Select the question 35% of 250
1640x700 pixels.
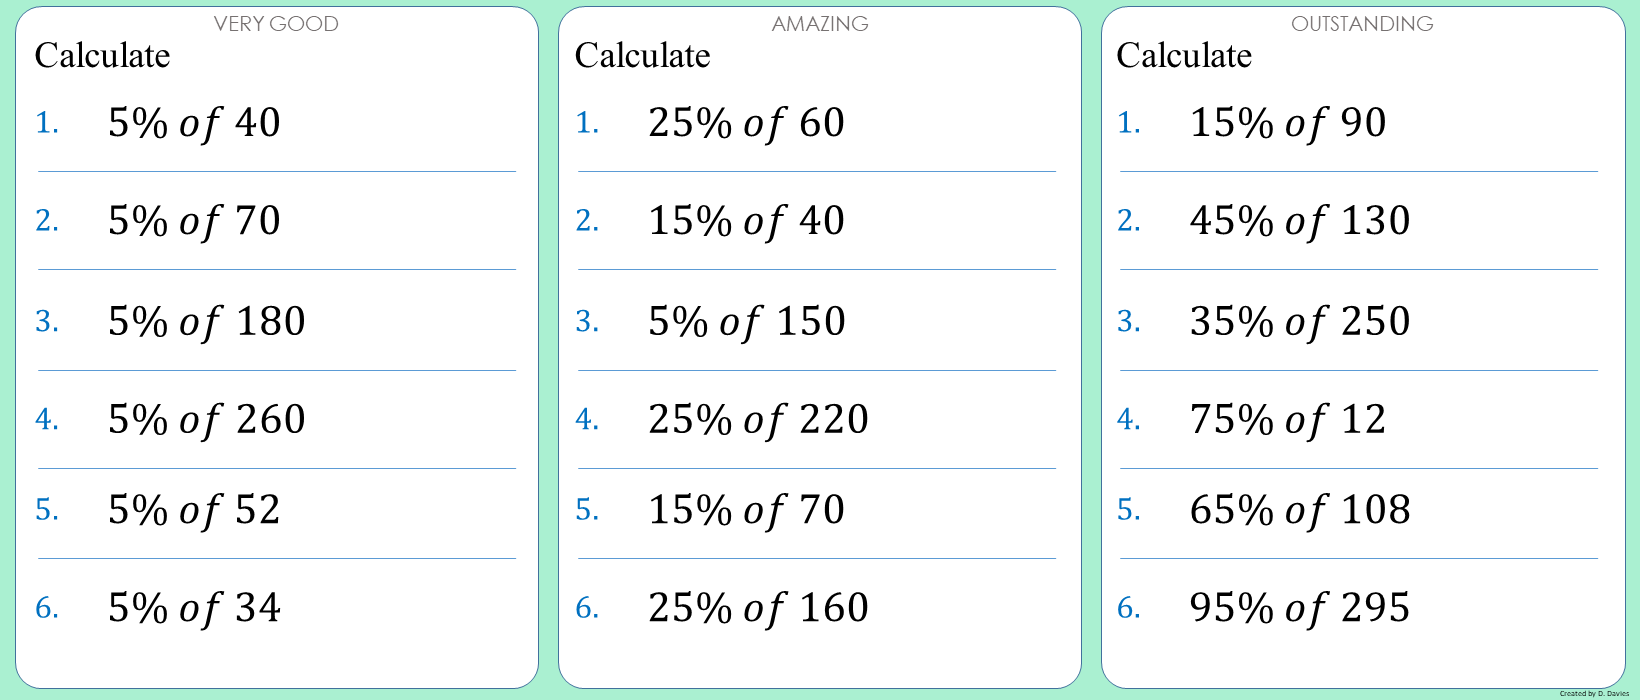click(1300, 322)
